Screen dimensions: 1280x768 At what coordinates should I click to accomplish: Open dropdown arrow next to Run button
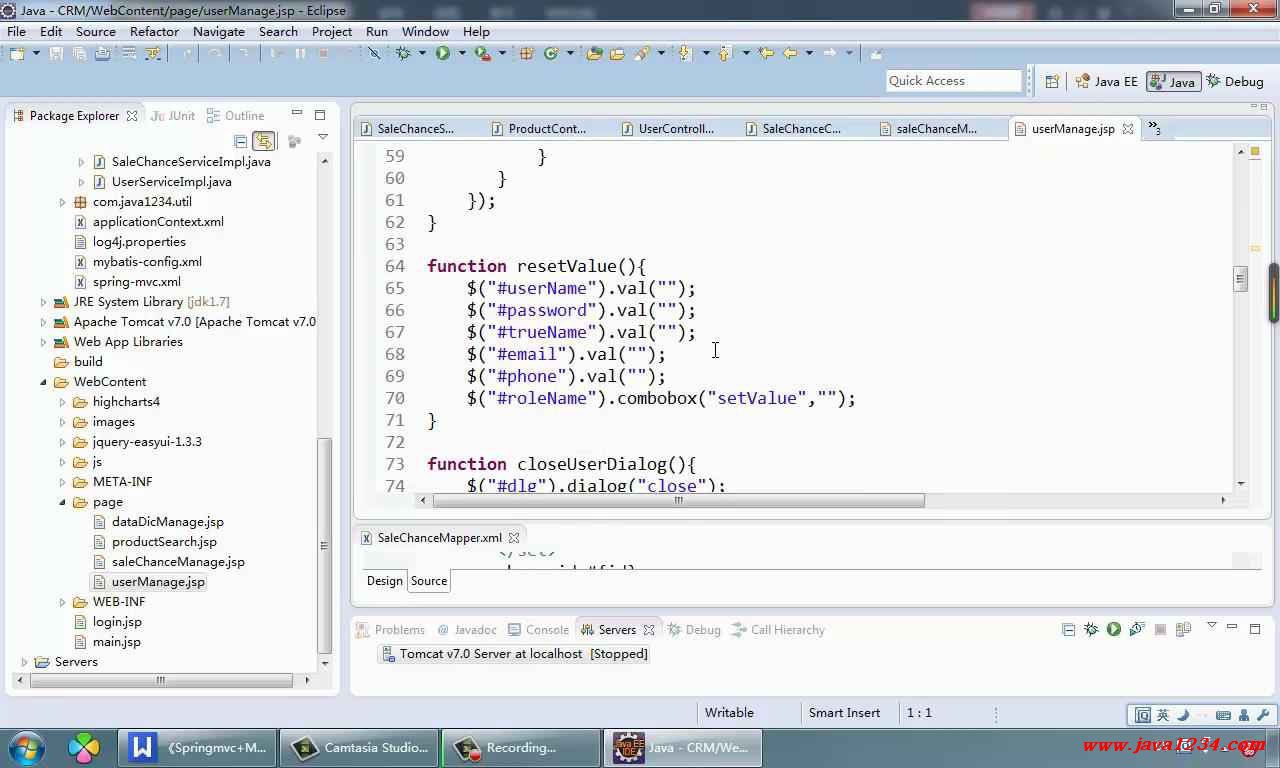462,54
